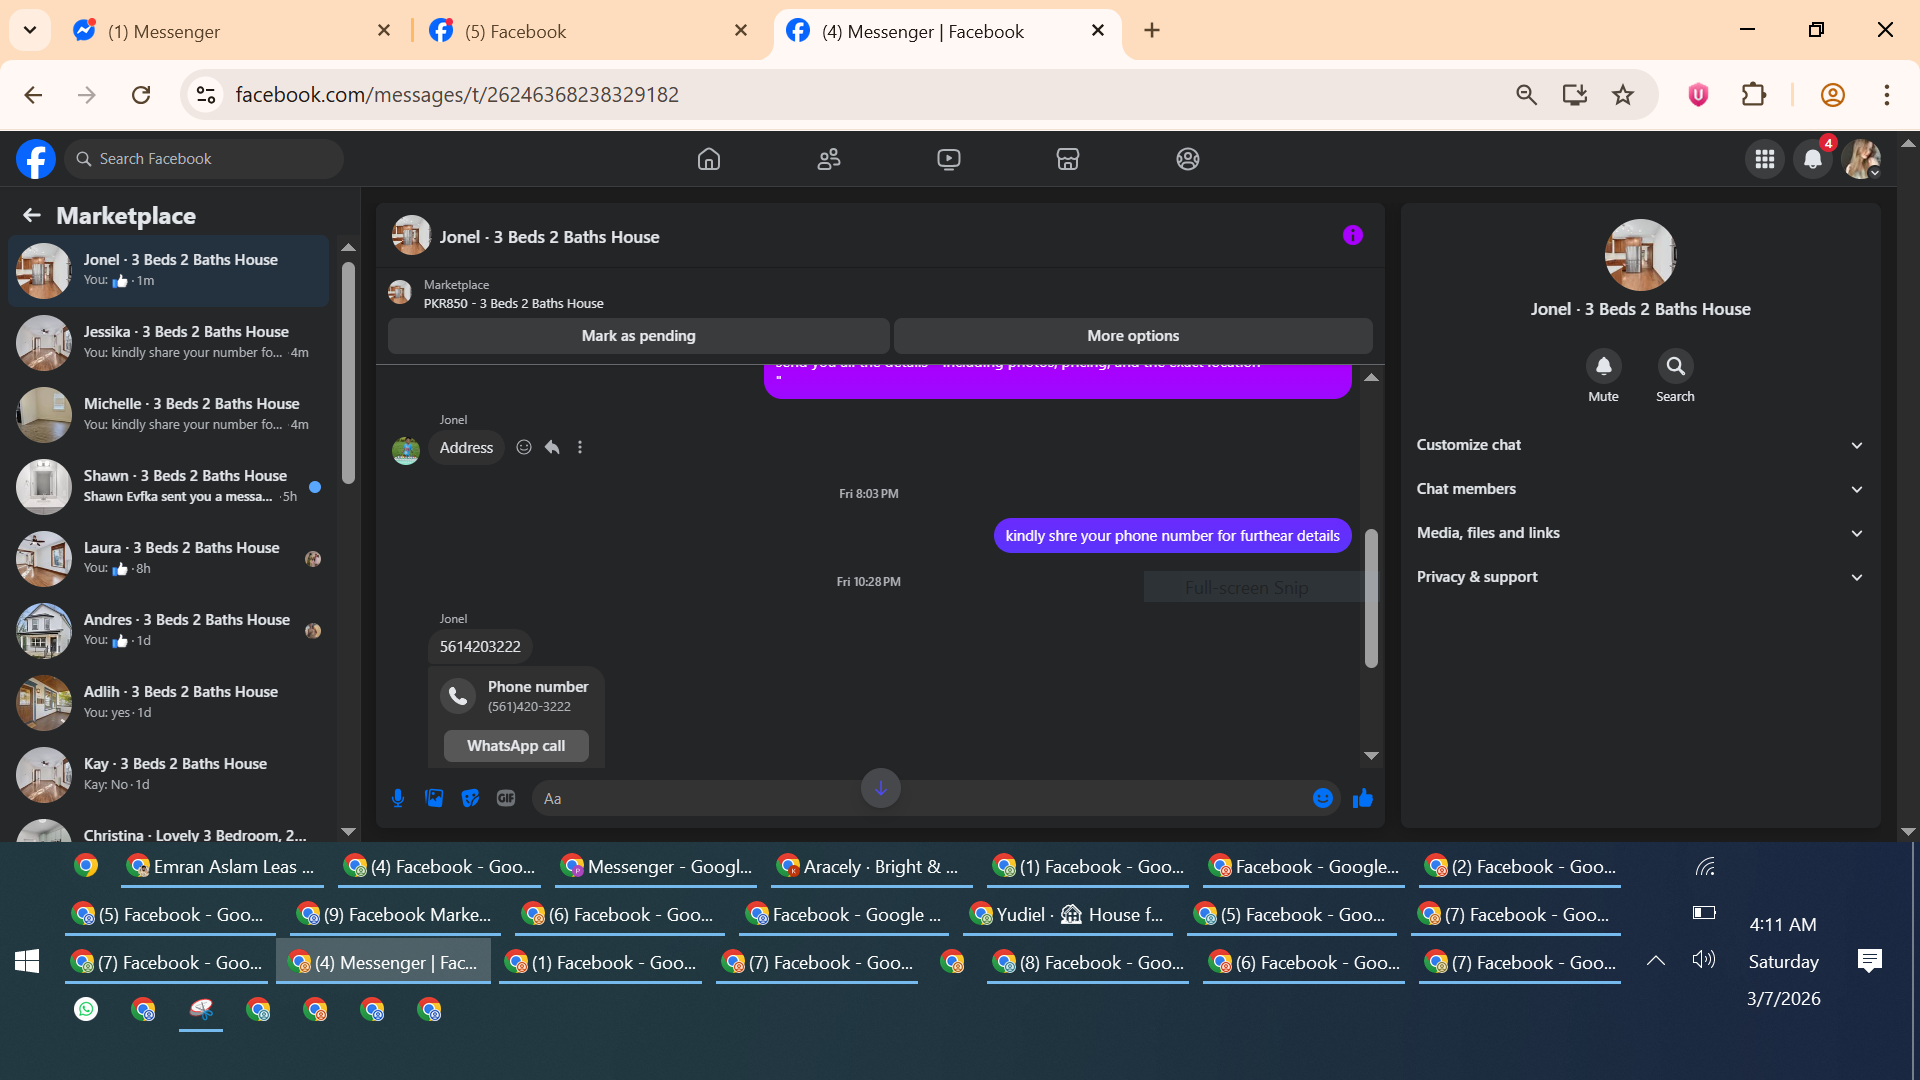Open the Shawn 3 Beds 2 Baths conversation
Viewport: 1920px width, 1080px height.
tap(168, 487)
